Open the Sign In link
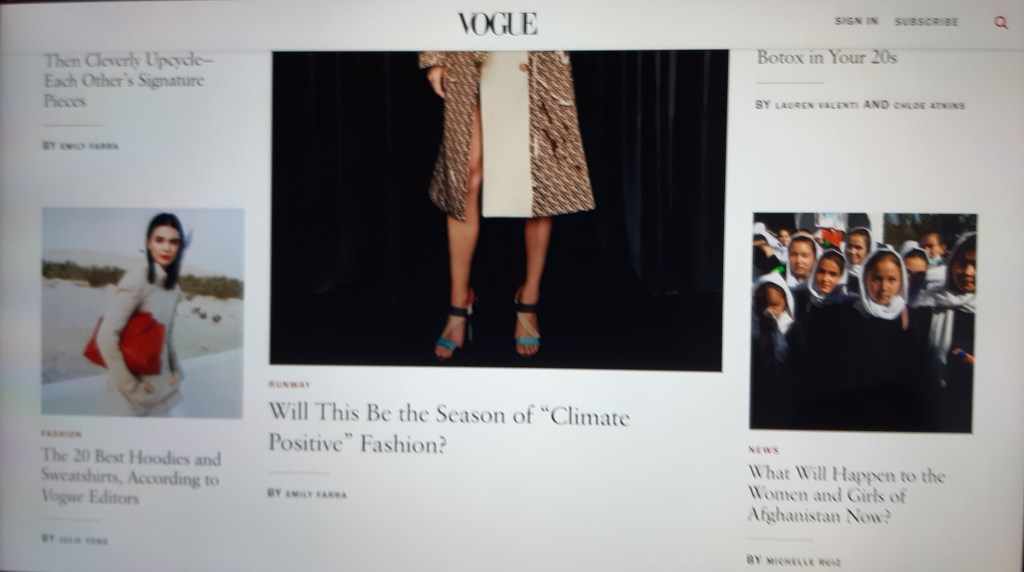 (x=856, y=22)
